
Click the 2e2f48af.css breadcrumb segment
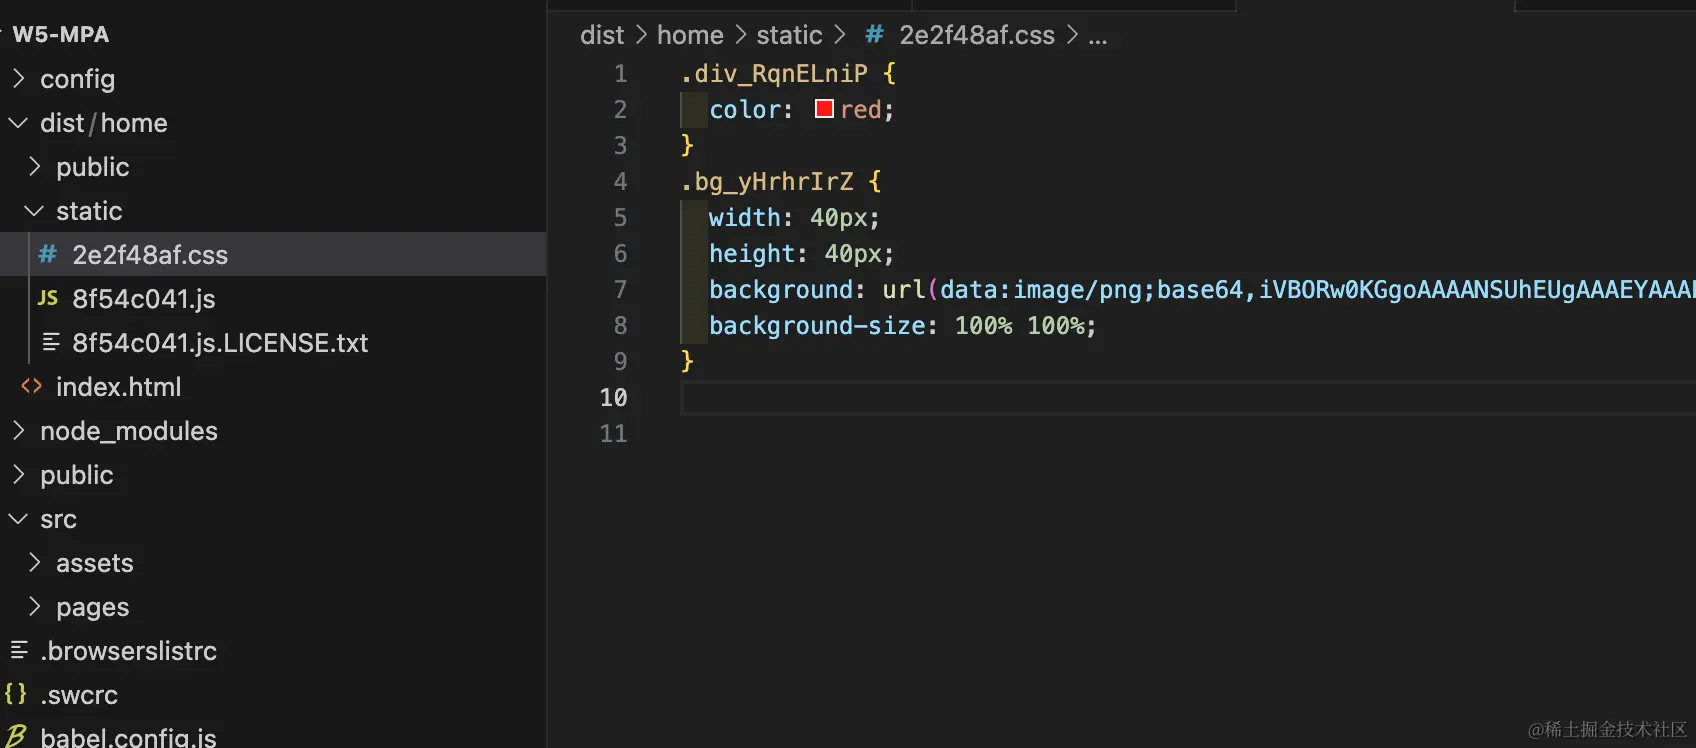point(977,35)
